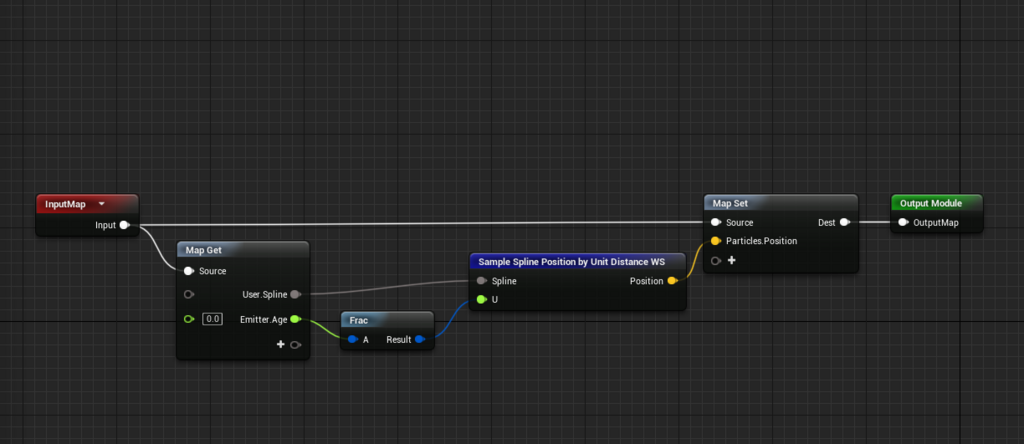1024x444 pixels.
Task: Add a new pin on Map Get
Action: (281, 344)
